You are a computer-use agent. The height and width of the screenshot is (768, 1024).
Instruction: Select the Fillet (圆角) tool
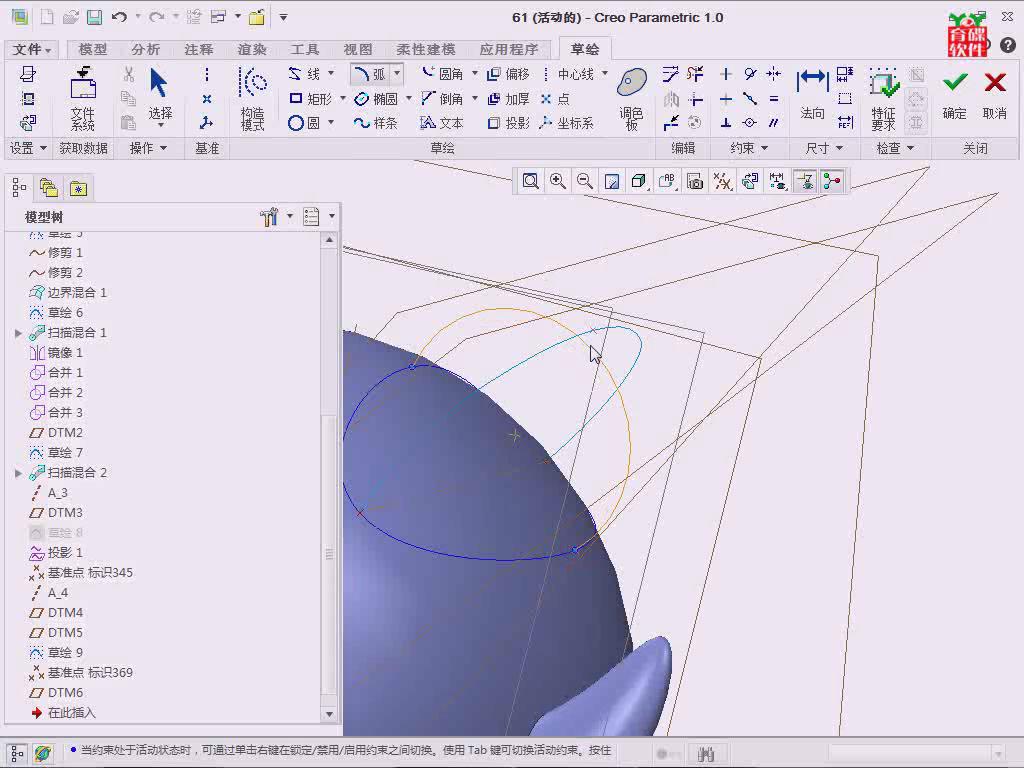pyautogui.click(x=443, y=74)
